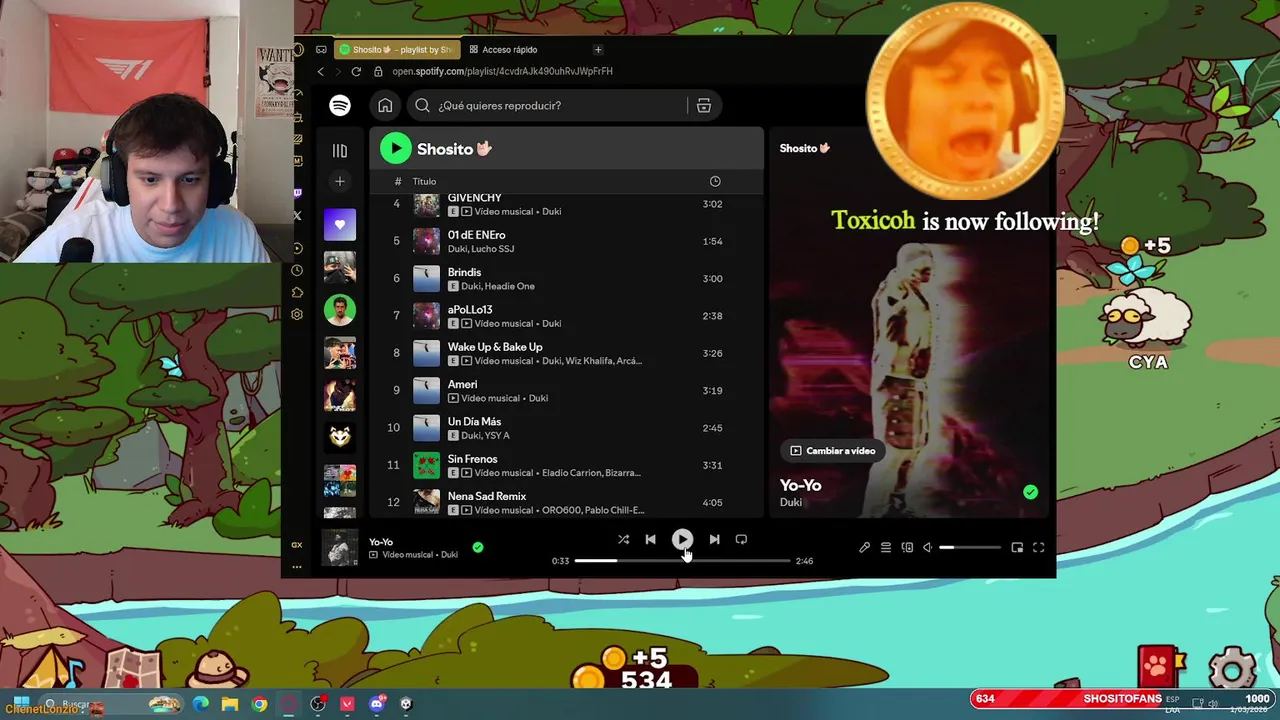Open Twitch icon in Opera GX sidebar
The image size is (1280, 720).
(x=297, y=193)
